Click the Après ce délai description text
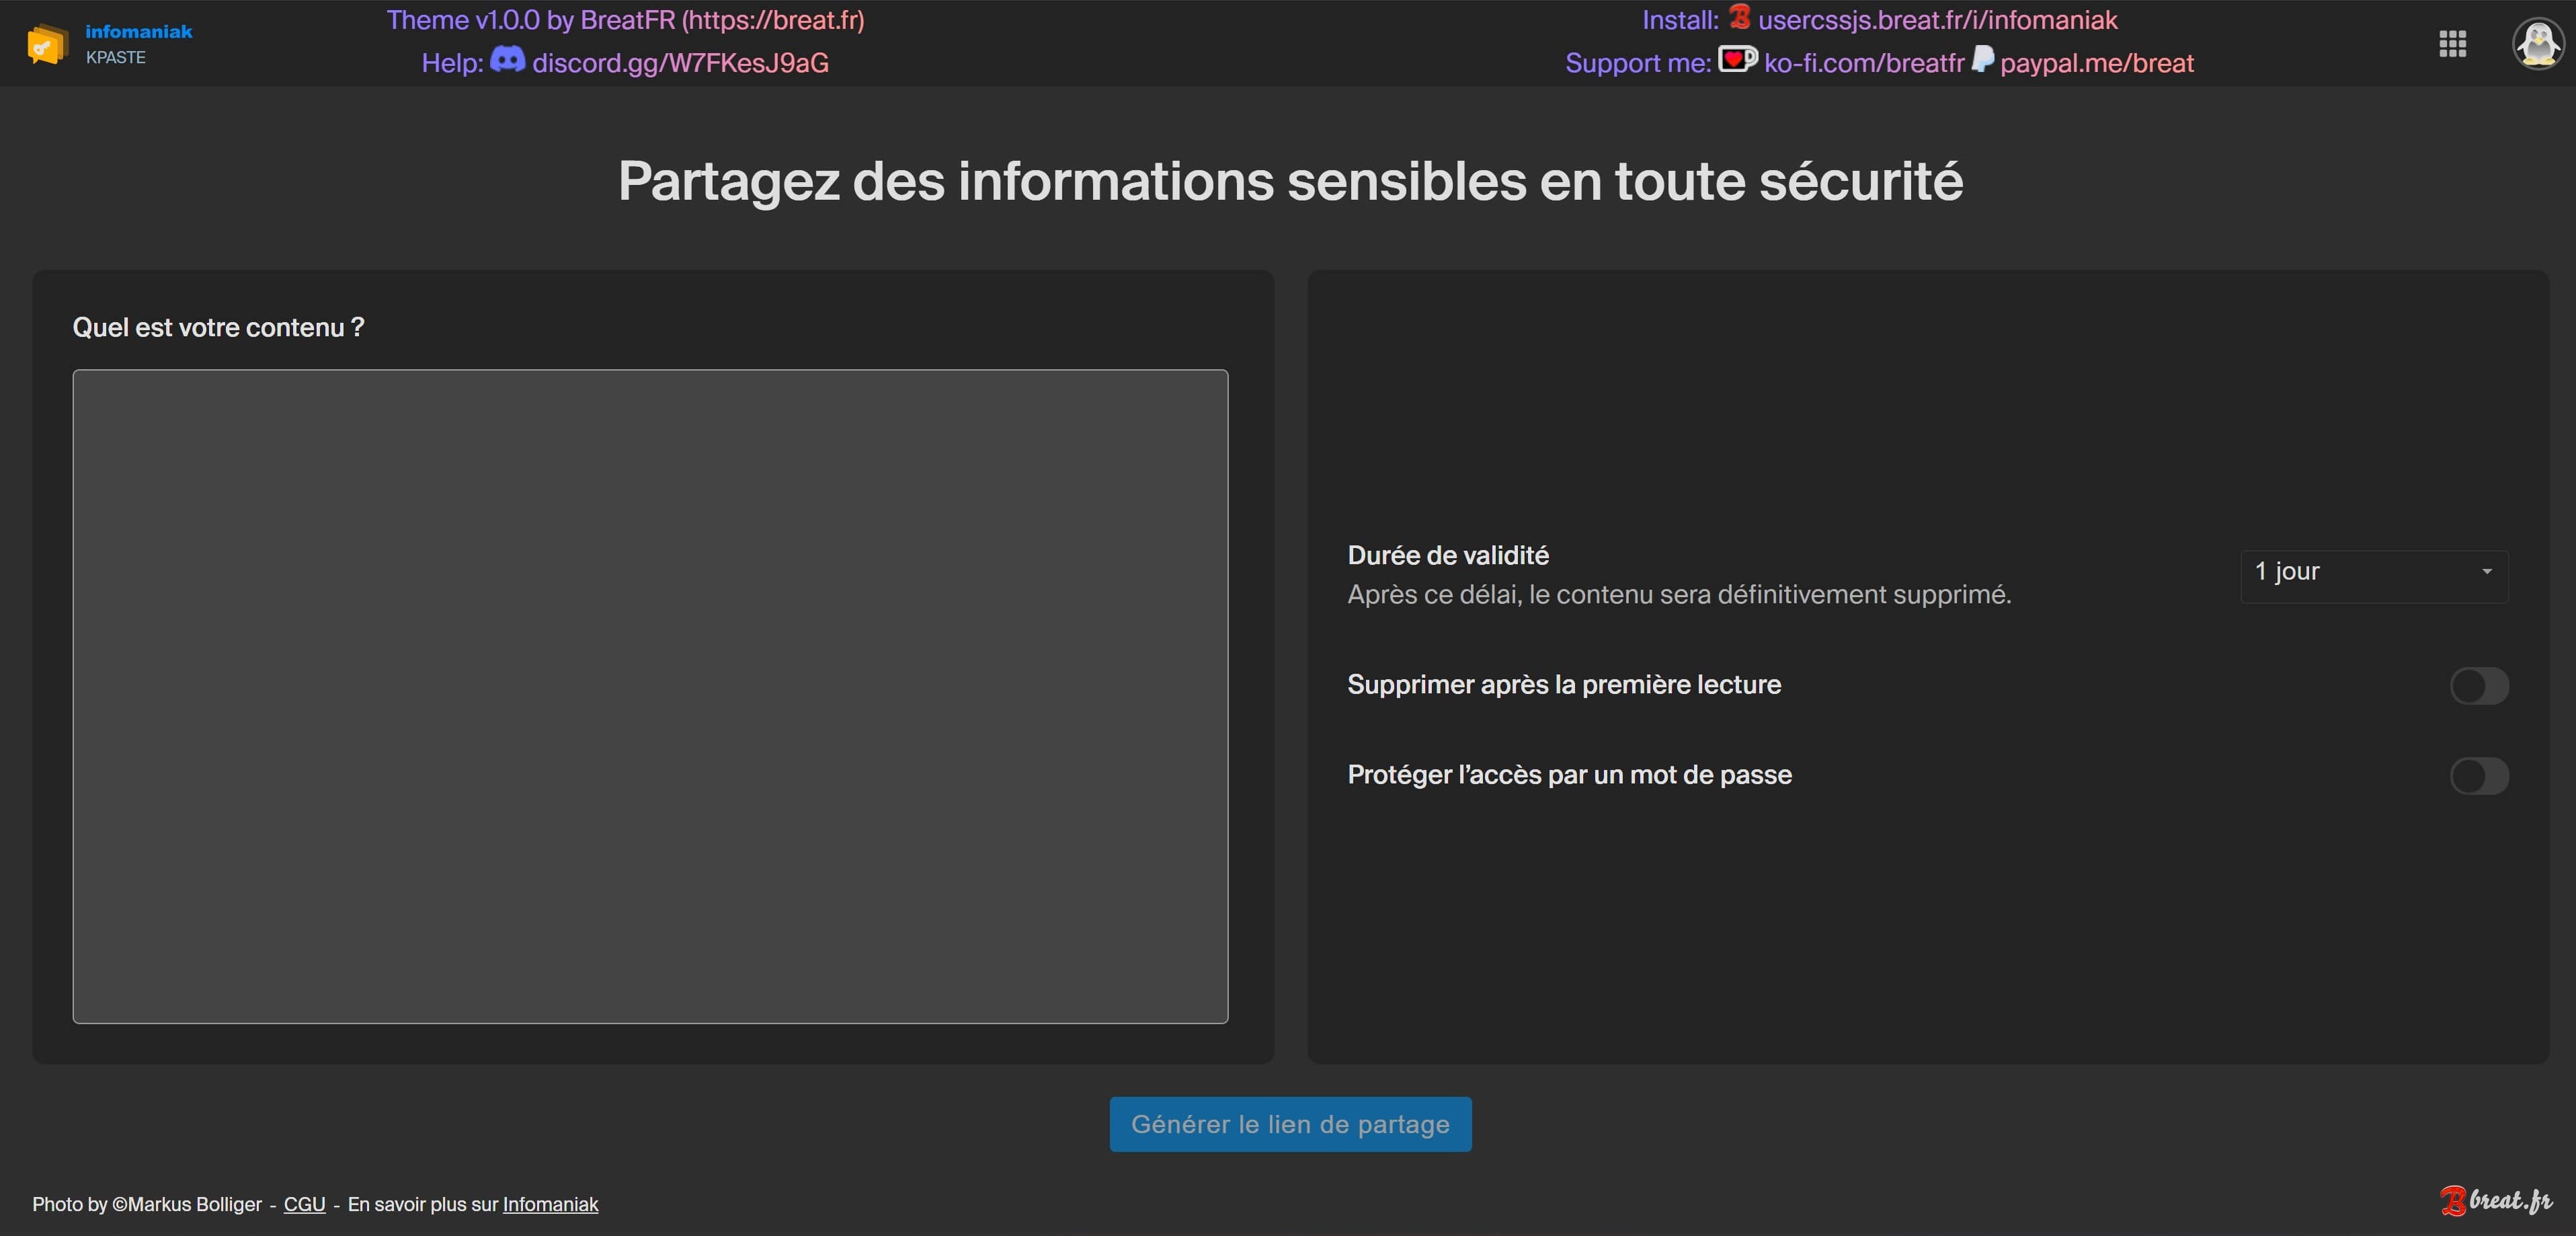The height and width of the screenshot is (1236, 2576). [1679, 594]
